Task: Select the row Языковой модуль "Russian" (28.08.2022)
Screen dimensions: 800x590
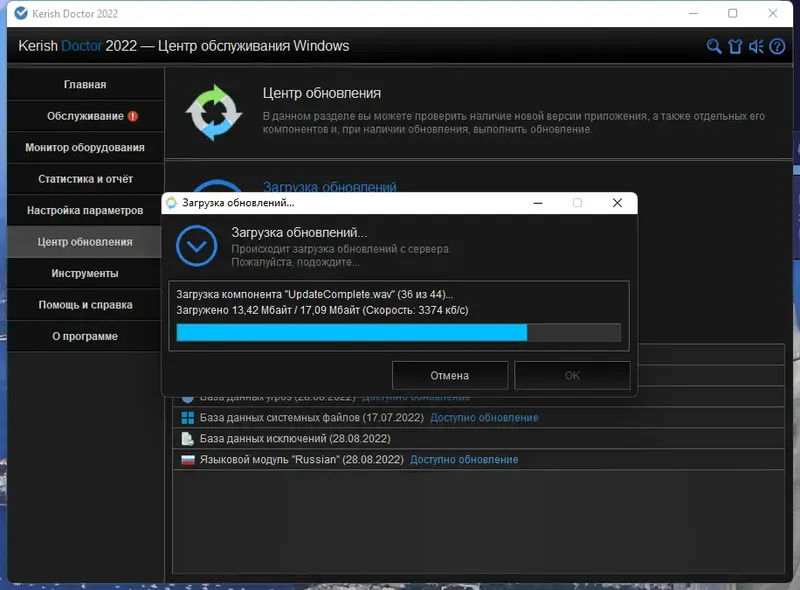Action: click(479, 459)
